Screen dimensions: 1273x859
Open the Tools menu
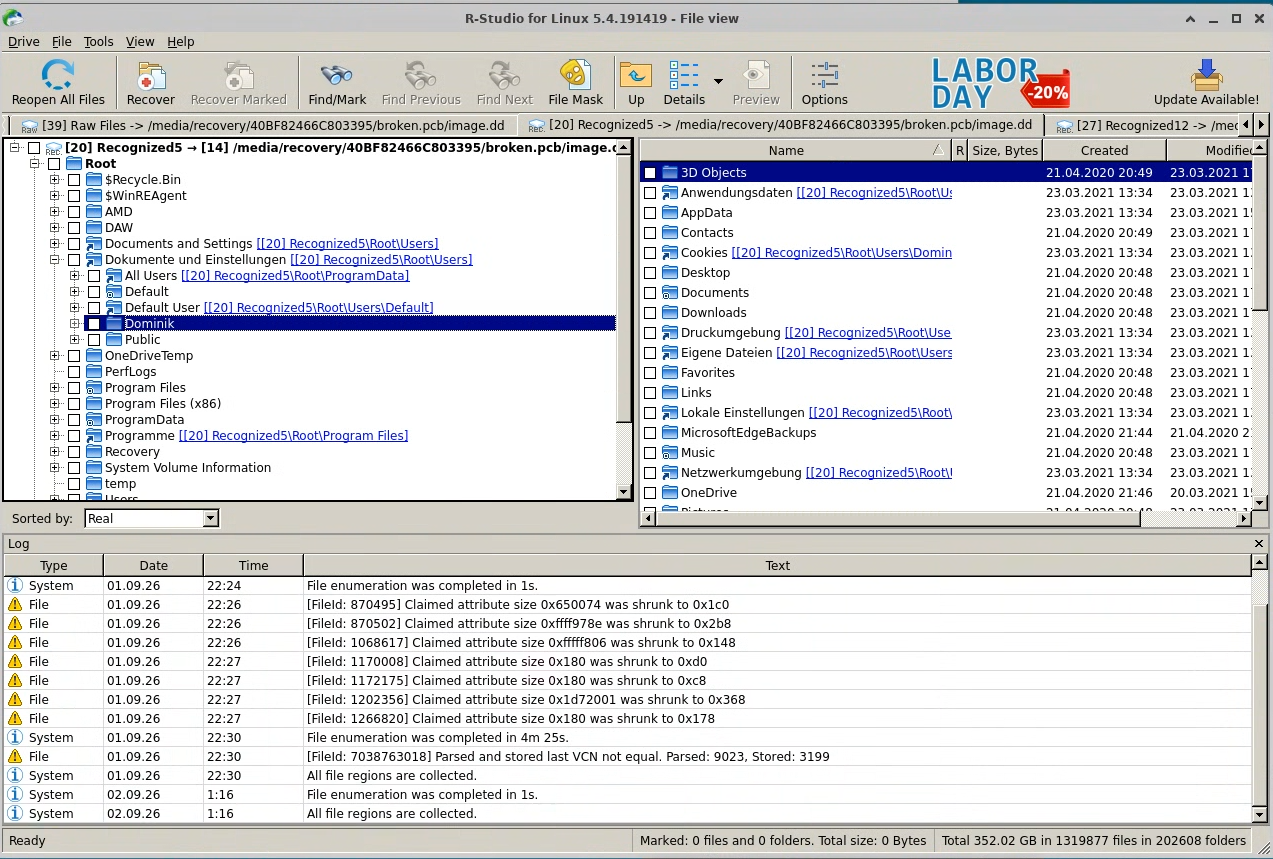click(98, 41)
